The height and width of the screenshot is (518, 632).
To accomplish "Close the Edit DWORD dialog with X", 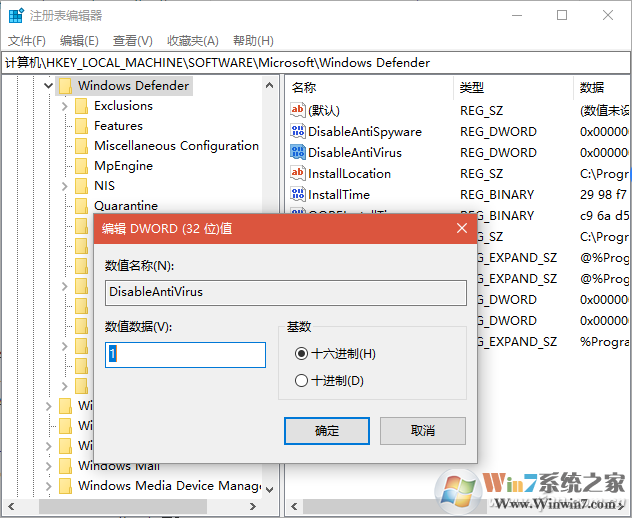I will pos(462,228).
